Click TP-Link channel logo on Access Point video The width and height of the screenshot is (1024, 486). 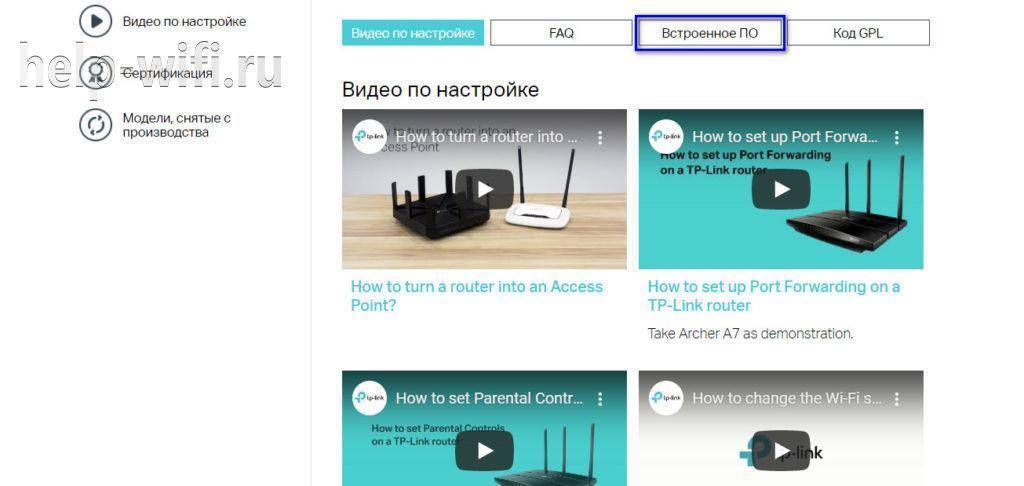click(x=370, y=137)
